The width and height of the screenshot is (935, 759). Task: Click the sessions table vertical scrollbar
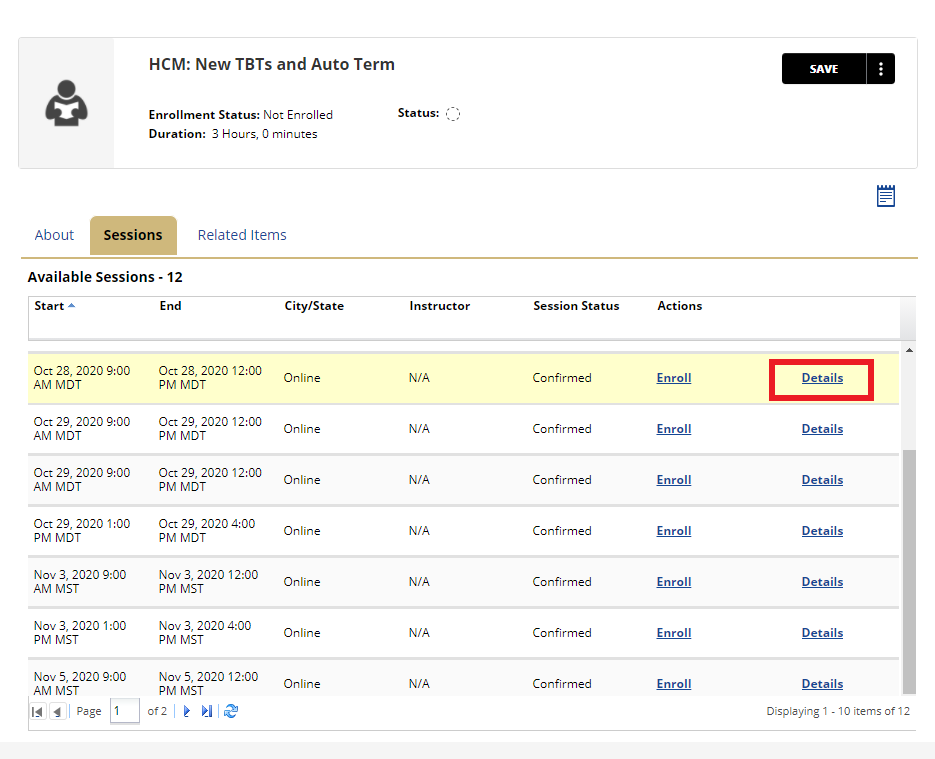[x=908, y=570]
